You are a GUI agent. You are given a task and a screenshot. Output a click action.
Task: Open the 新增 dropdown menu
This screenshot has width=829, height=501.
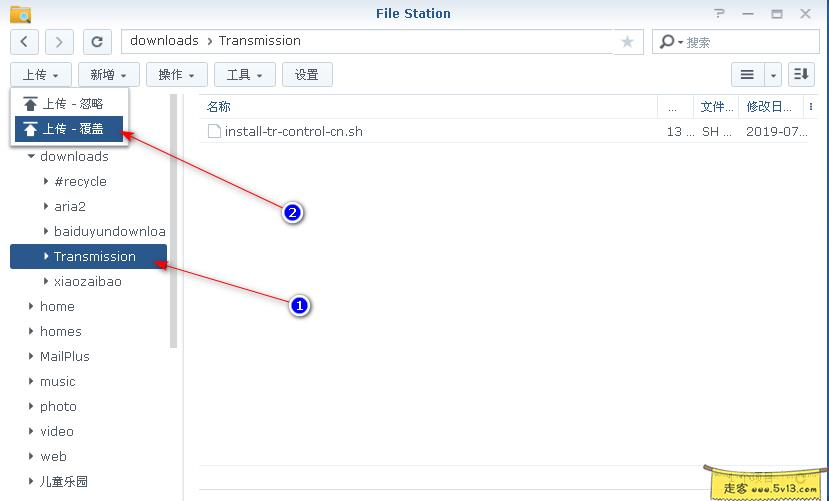[108, 75]
